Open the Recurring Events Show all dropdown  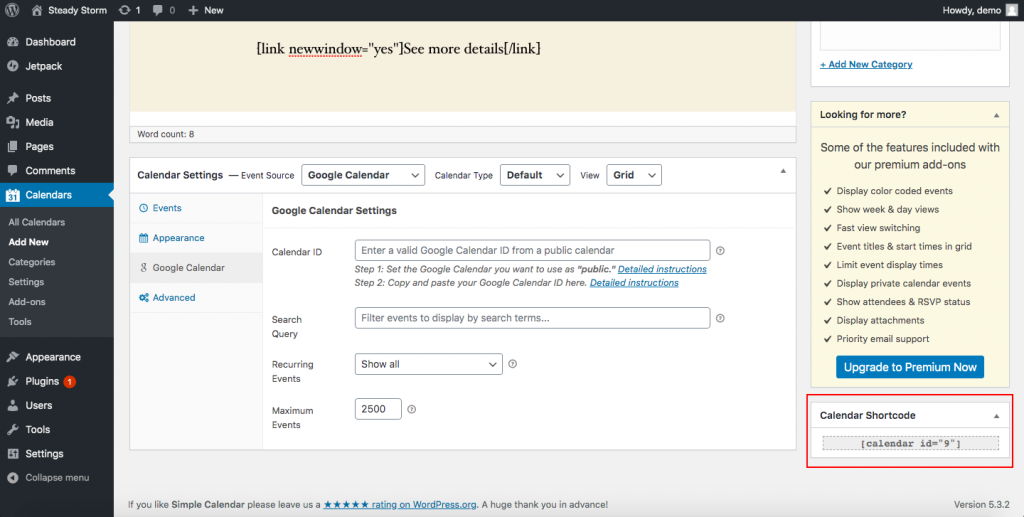(x=428, y=364)
